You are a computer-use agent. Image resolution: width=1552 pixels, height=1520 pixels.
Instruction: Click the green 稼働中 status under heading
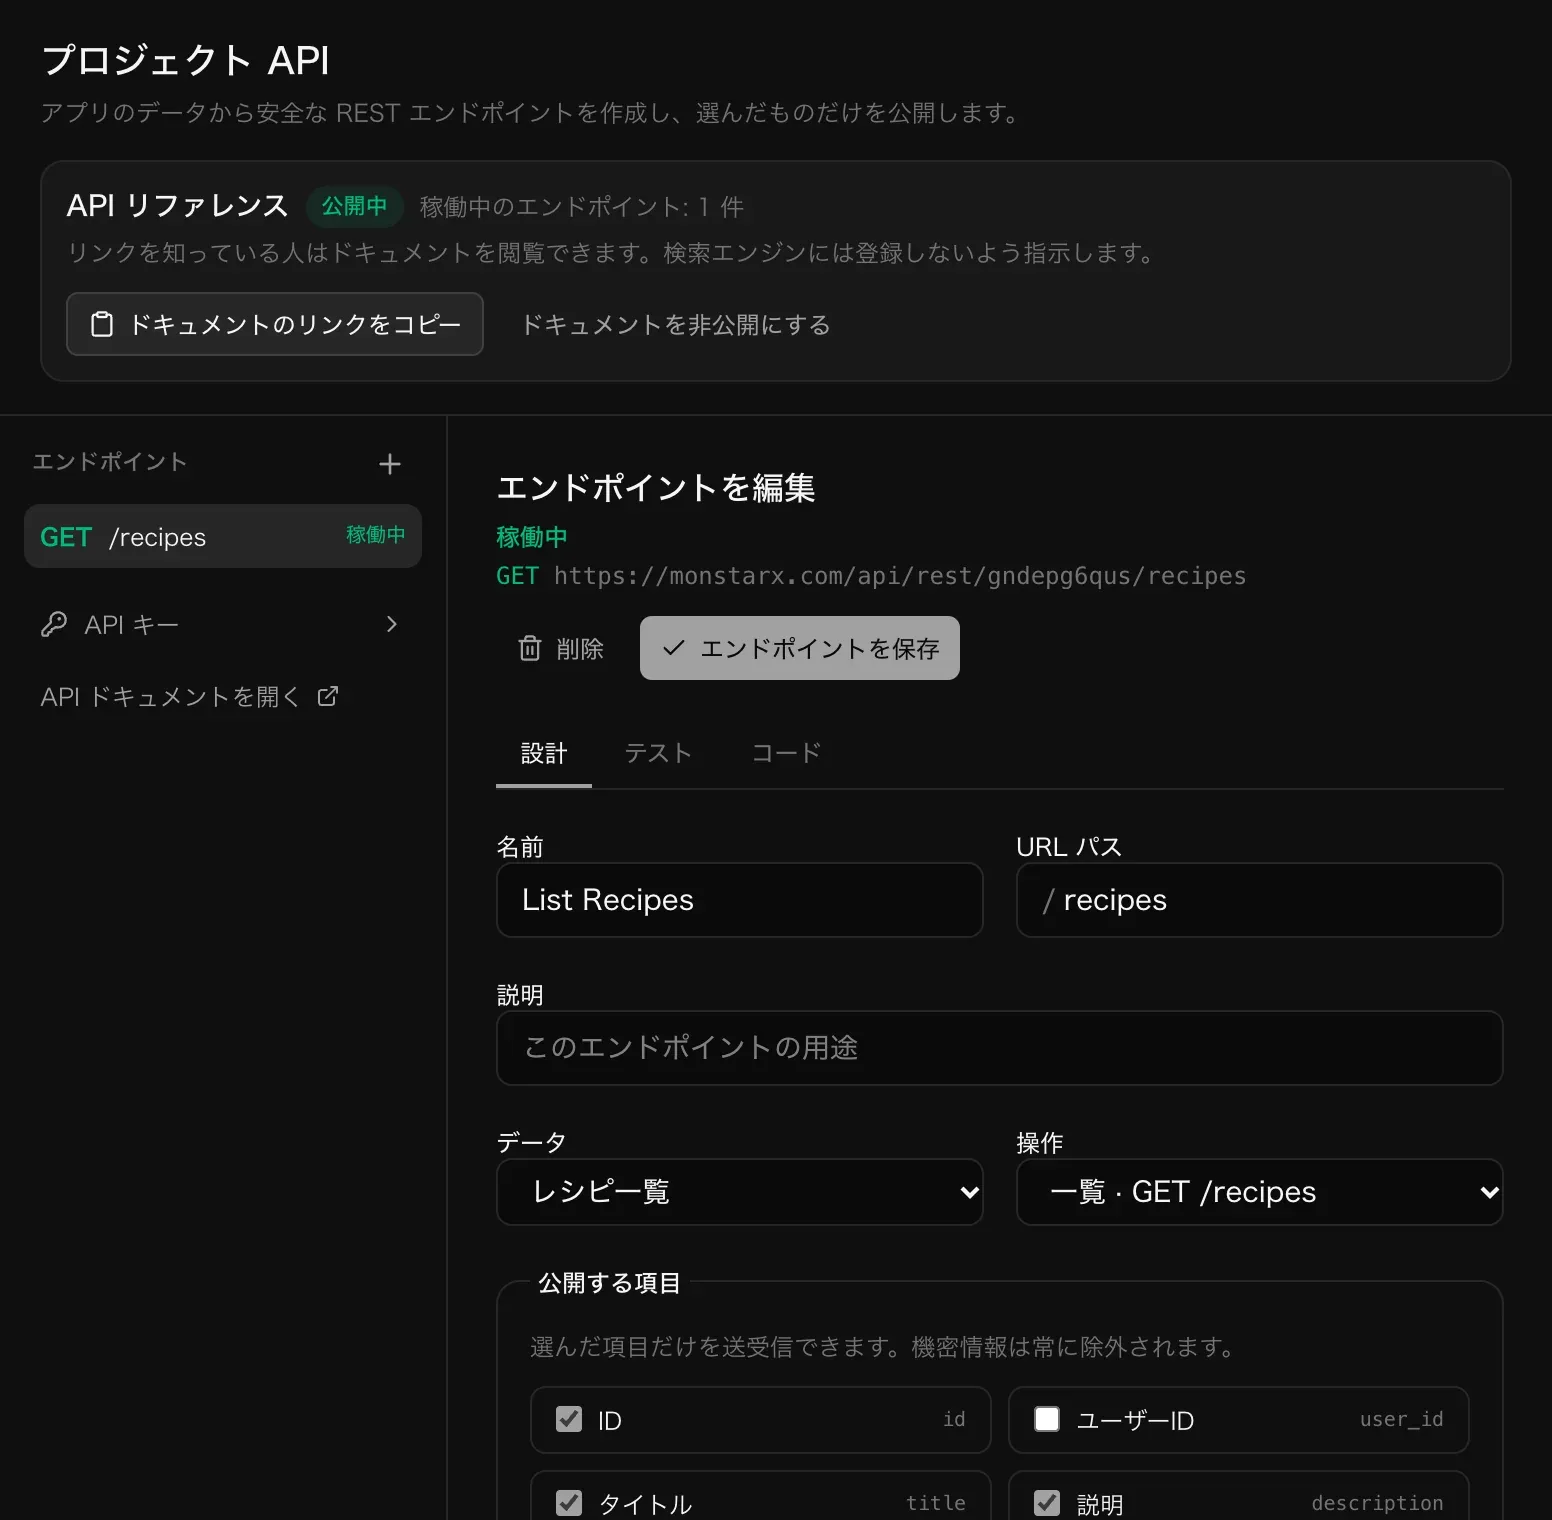(532, 537)
